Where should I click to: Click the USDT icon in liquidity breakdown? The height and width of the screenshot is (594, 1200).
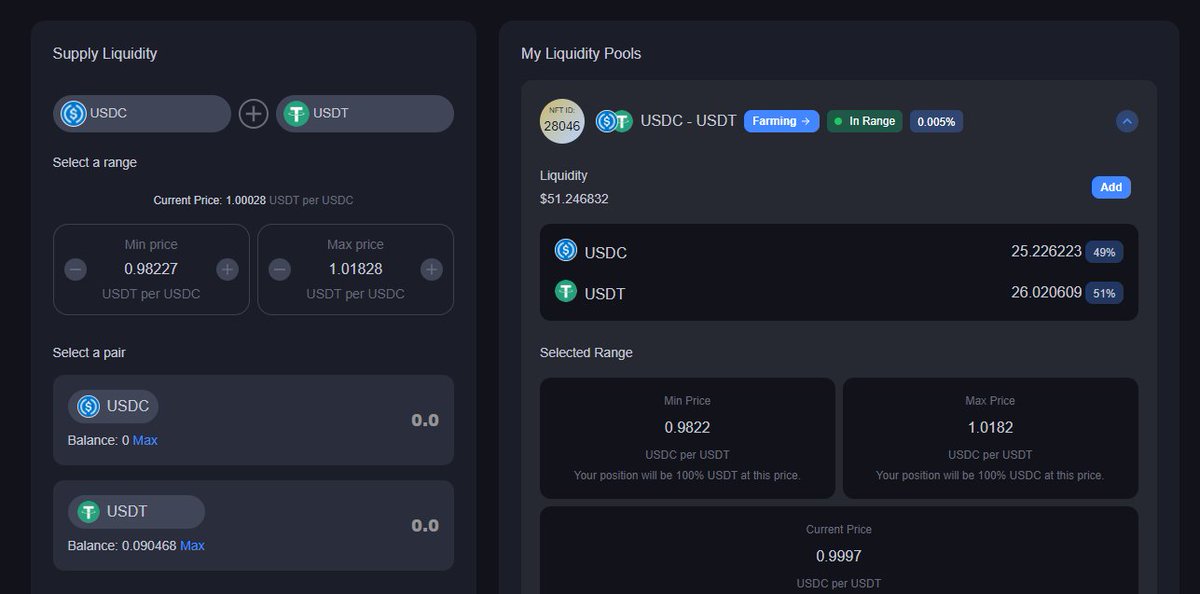click(x=566, y=291)
